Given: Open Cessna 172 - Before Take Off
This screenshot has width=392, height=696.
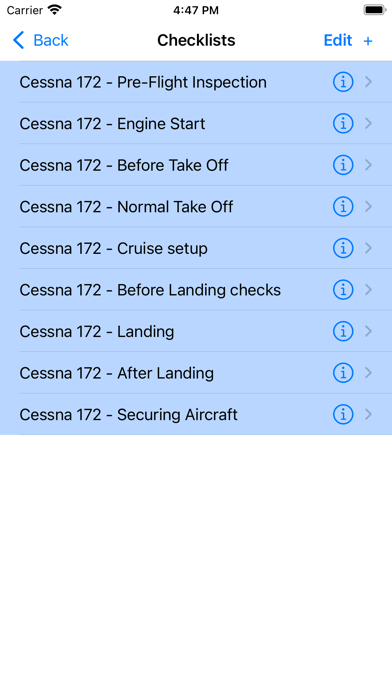Looking at the screenshot, I should pos(196,165).
